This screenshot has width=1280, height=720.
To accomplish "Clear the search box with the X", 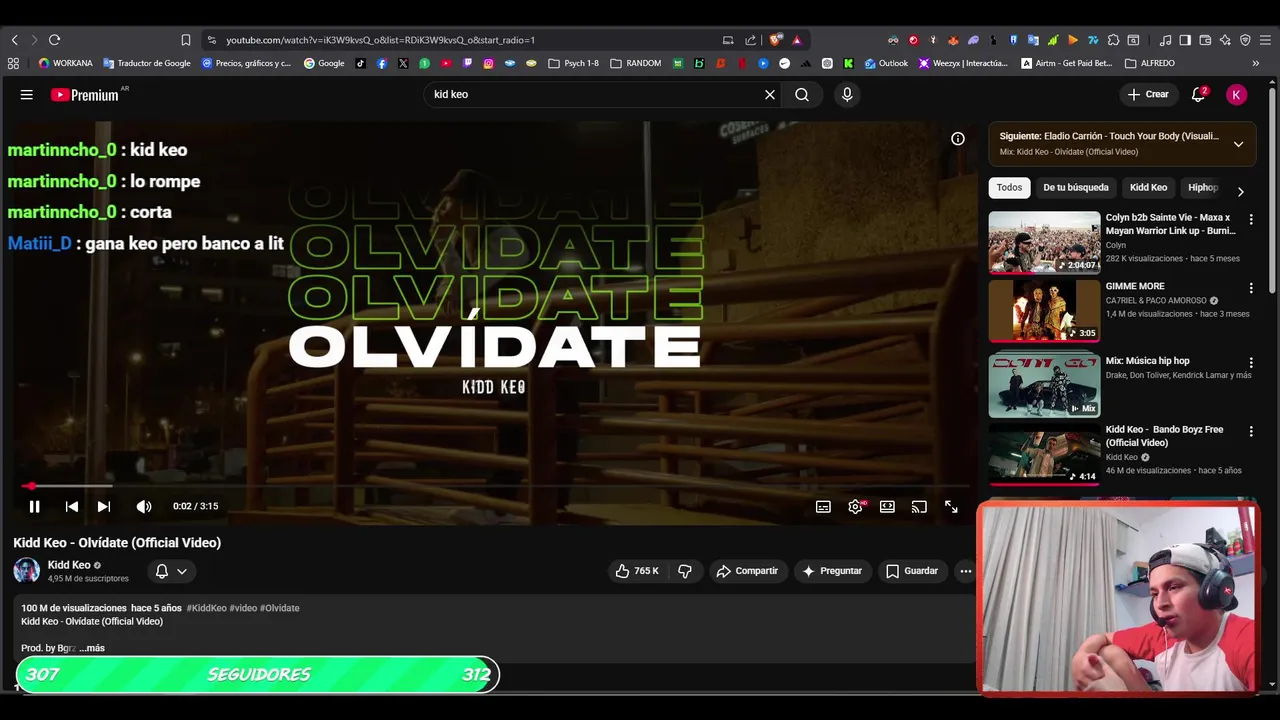I will point(770,94).
